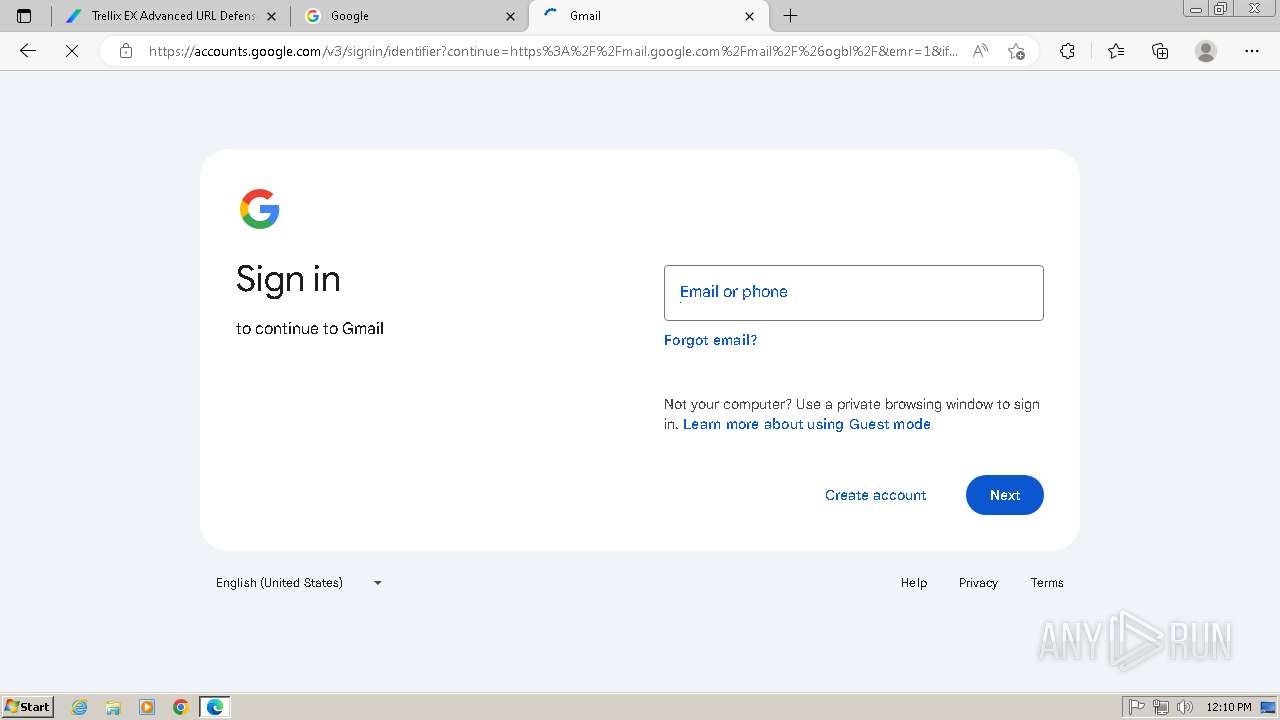The width and height of the screenshot is (1280, 720).
Task: Open Settings and more menu
Action: (1252, 51)
